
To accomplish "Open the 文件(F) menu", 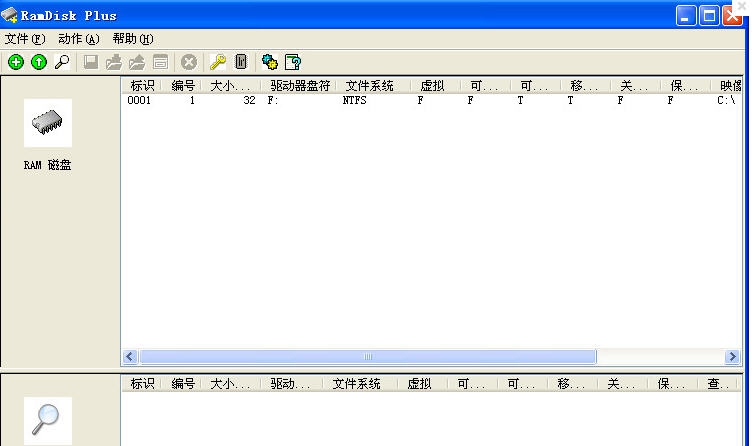I will (x=25, y=39).
